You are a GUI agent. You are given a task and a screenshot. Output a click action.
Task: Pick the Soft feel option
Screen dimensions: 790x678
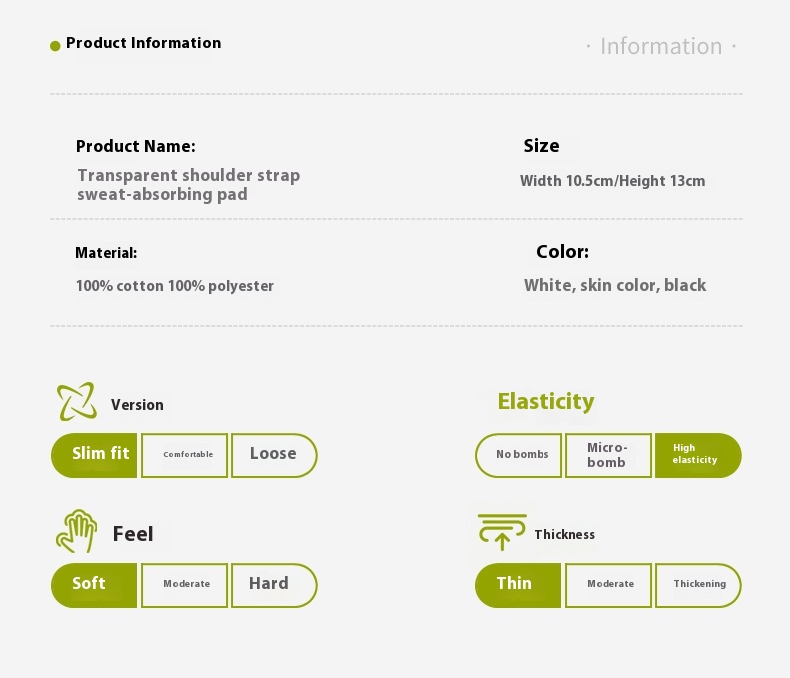click(x=94, y=585)
